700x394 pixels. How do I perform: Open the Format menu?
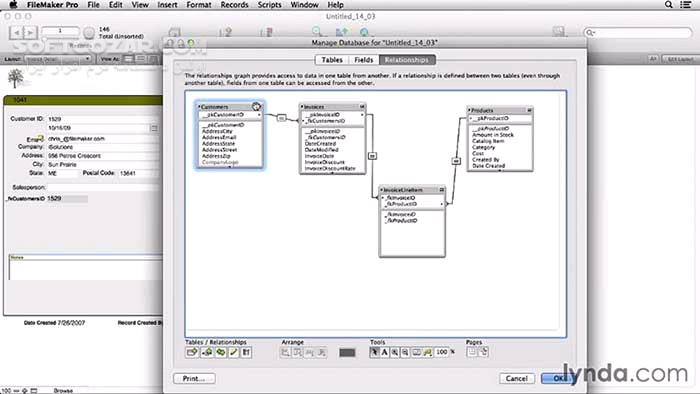tap(199, 5)
